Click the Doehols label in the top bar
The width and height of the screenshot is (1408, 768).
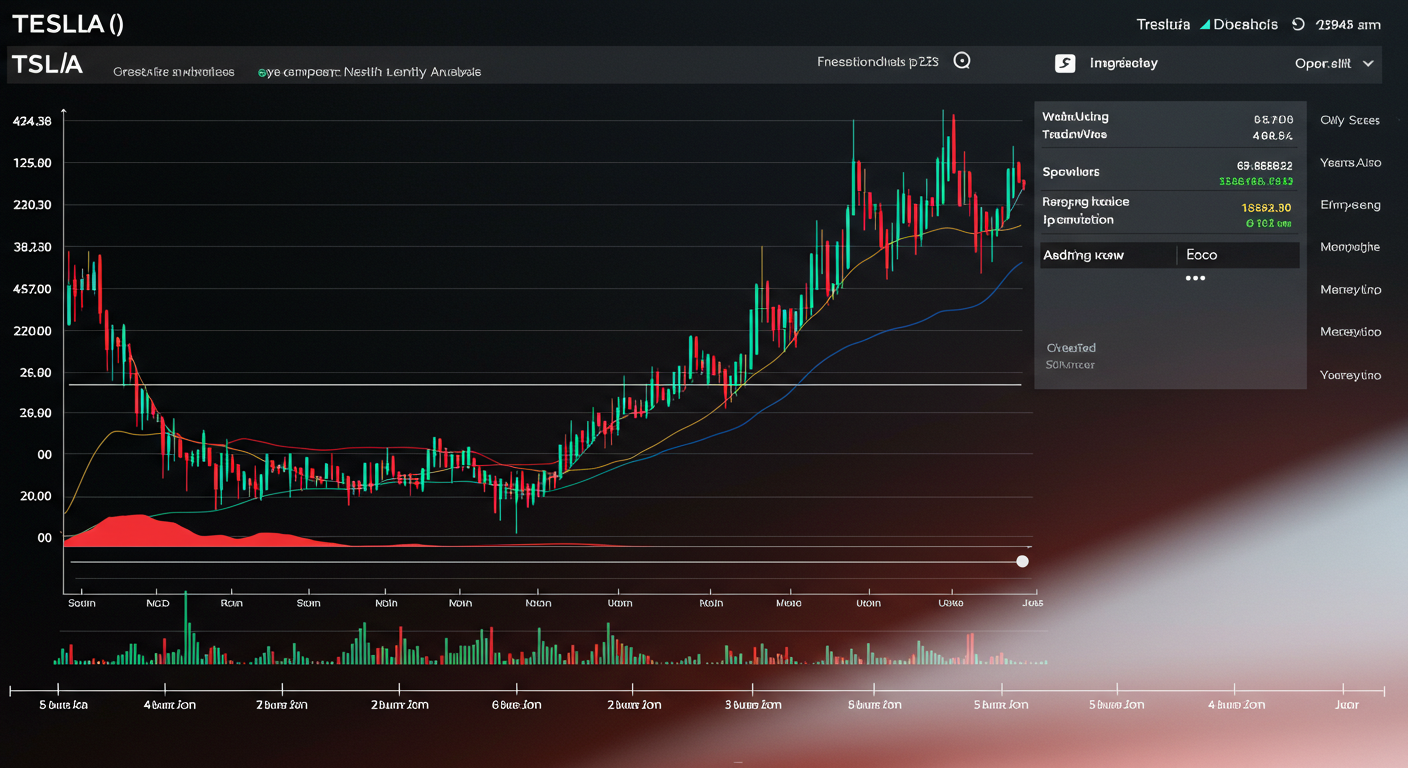pos(1245,24)
